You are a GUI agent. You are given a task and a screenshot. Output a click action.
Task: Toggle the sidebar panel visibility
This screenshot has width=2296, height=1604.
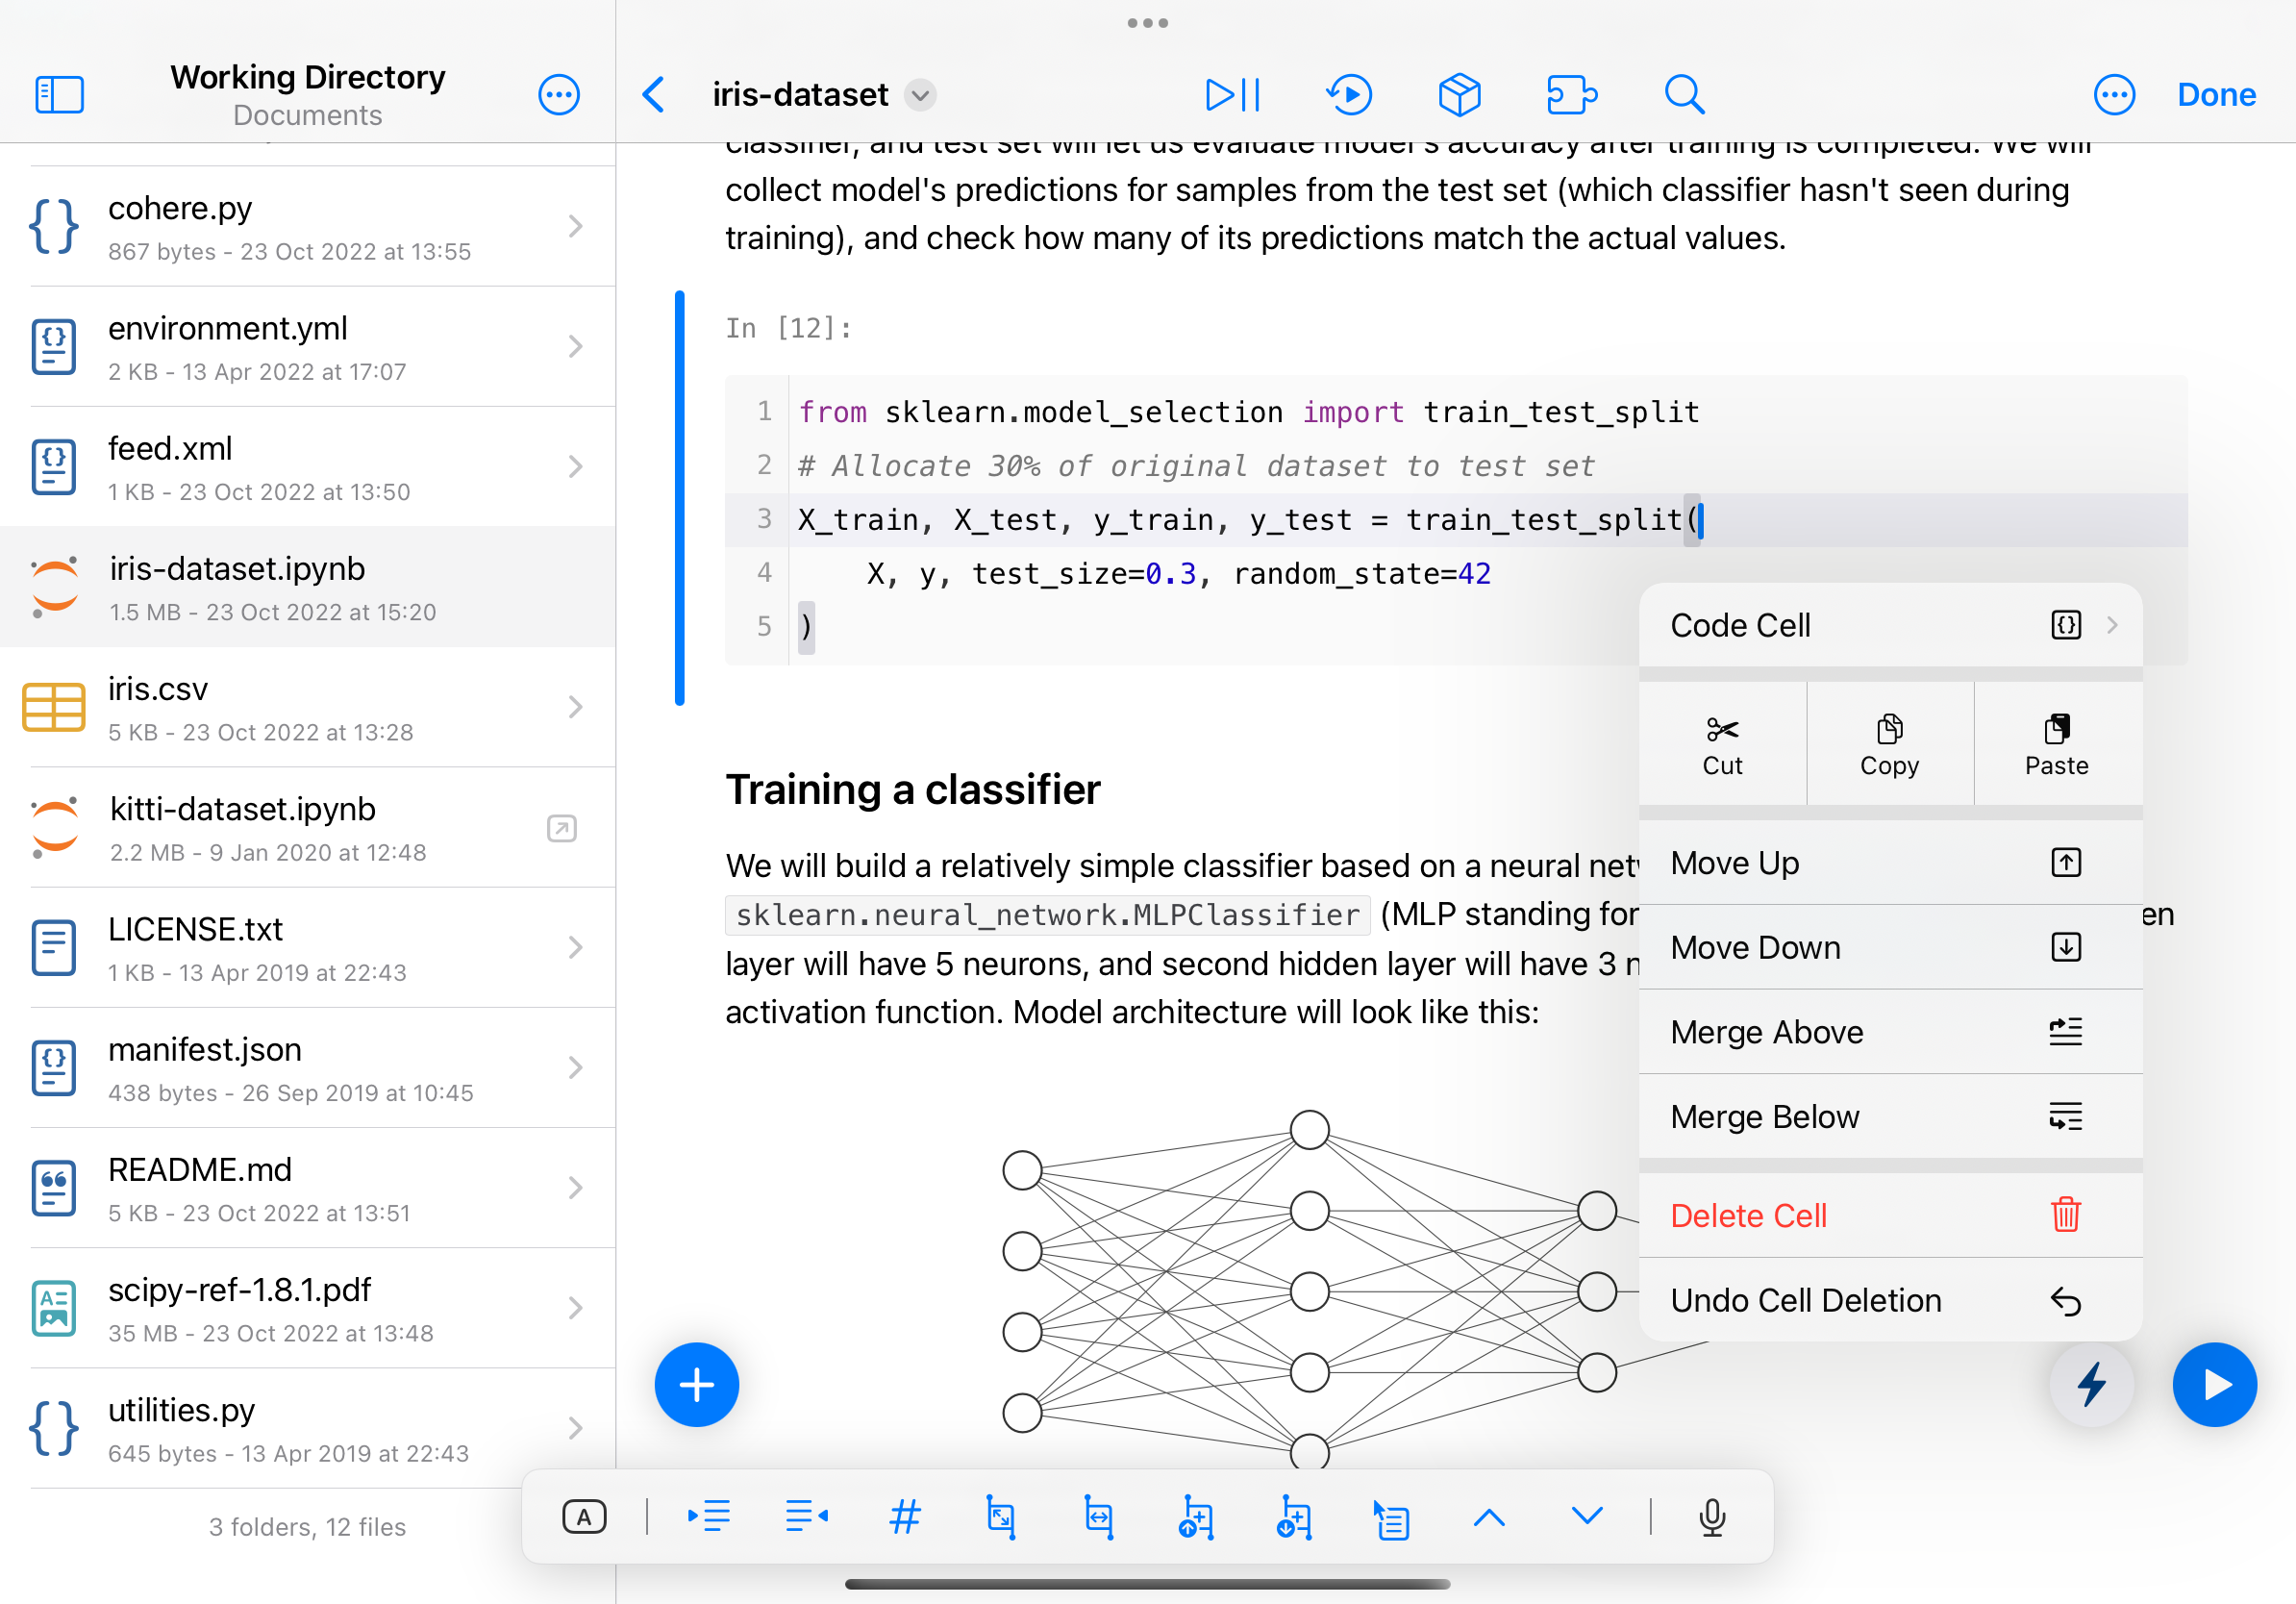(59, 95)
